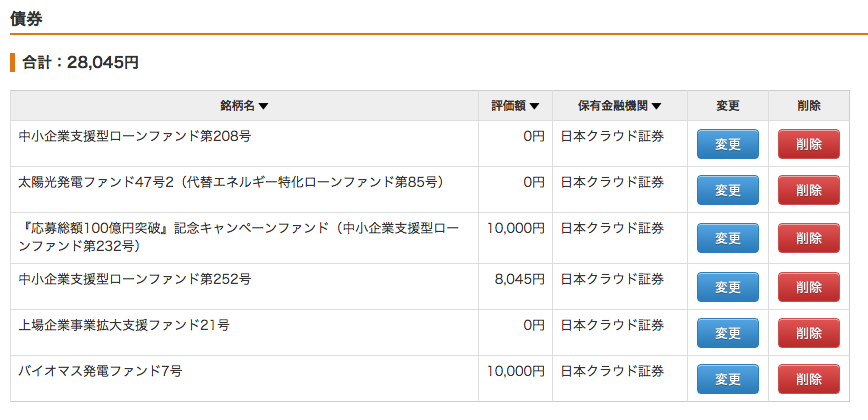Edit 記念キャンペーンファンド row with 変更
868x420 pixels.
[727, 238]
